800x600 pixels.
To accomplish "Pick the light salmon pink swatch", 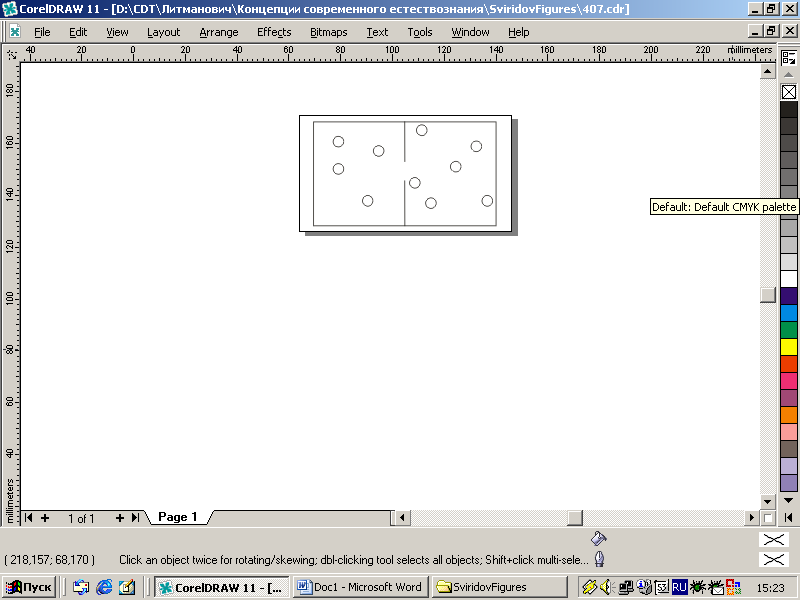I will coord(789,431).
